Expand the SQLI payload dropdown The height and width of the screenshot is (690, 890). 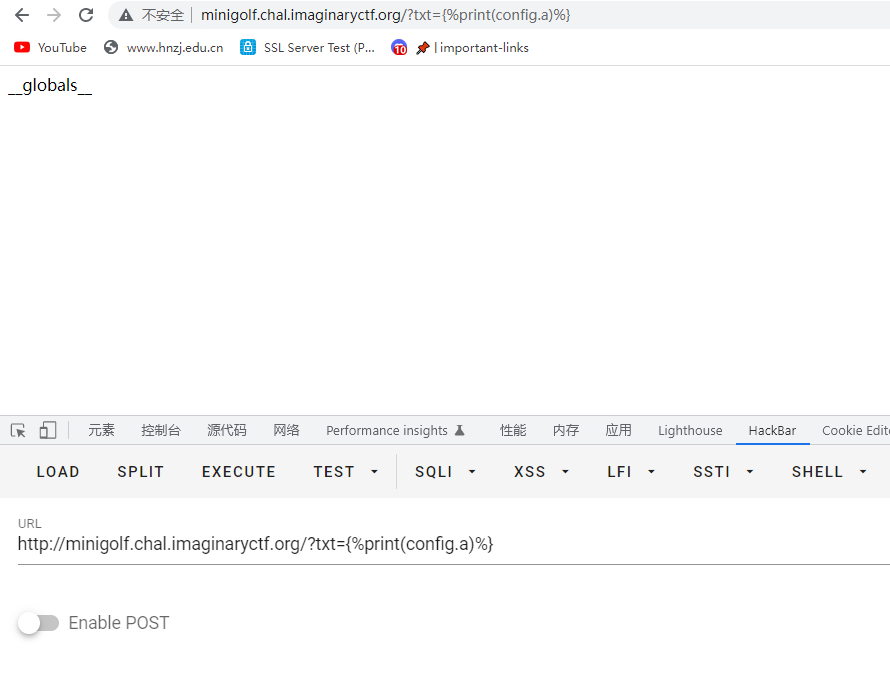(x=444, y=471)
